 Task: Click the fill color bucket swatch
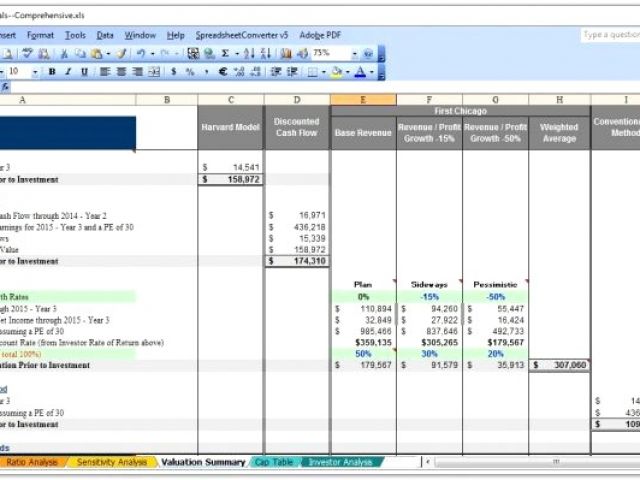(336, 72)
